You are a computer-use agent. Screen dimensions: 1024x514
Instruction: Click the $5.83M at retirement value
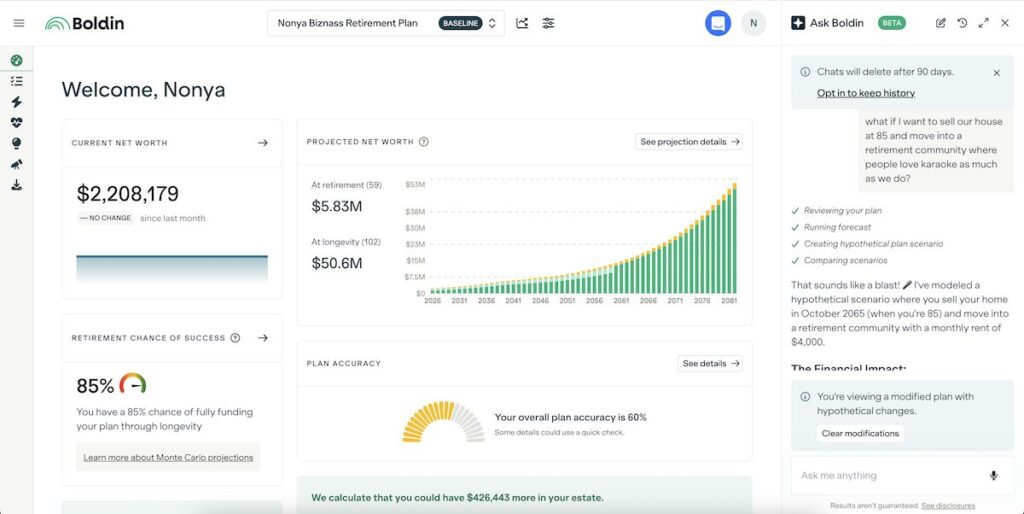[336, 206]
